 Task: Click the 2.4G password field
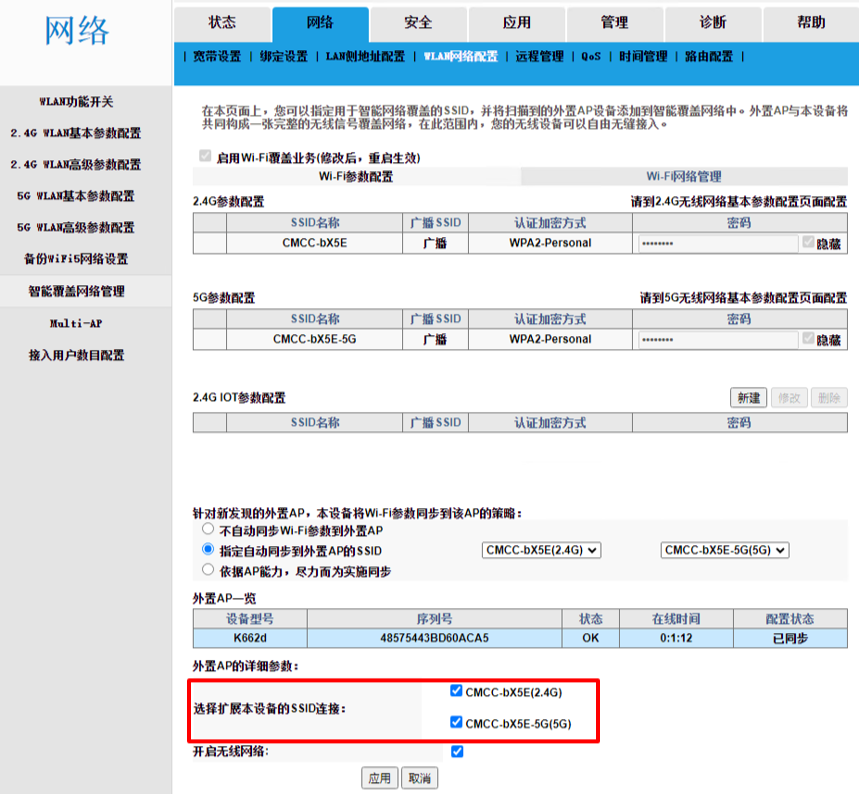pos(718,243)
